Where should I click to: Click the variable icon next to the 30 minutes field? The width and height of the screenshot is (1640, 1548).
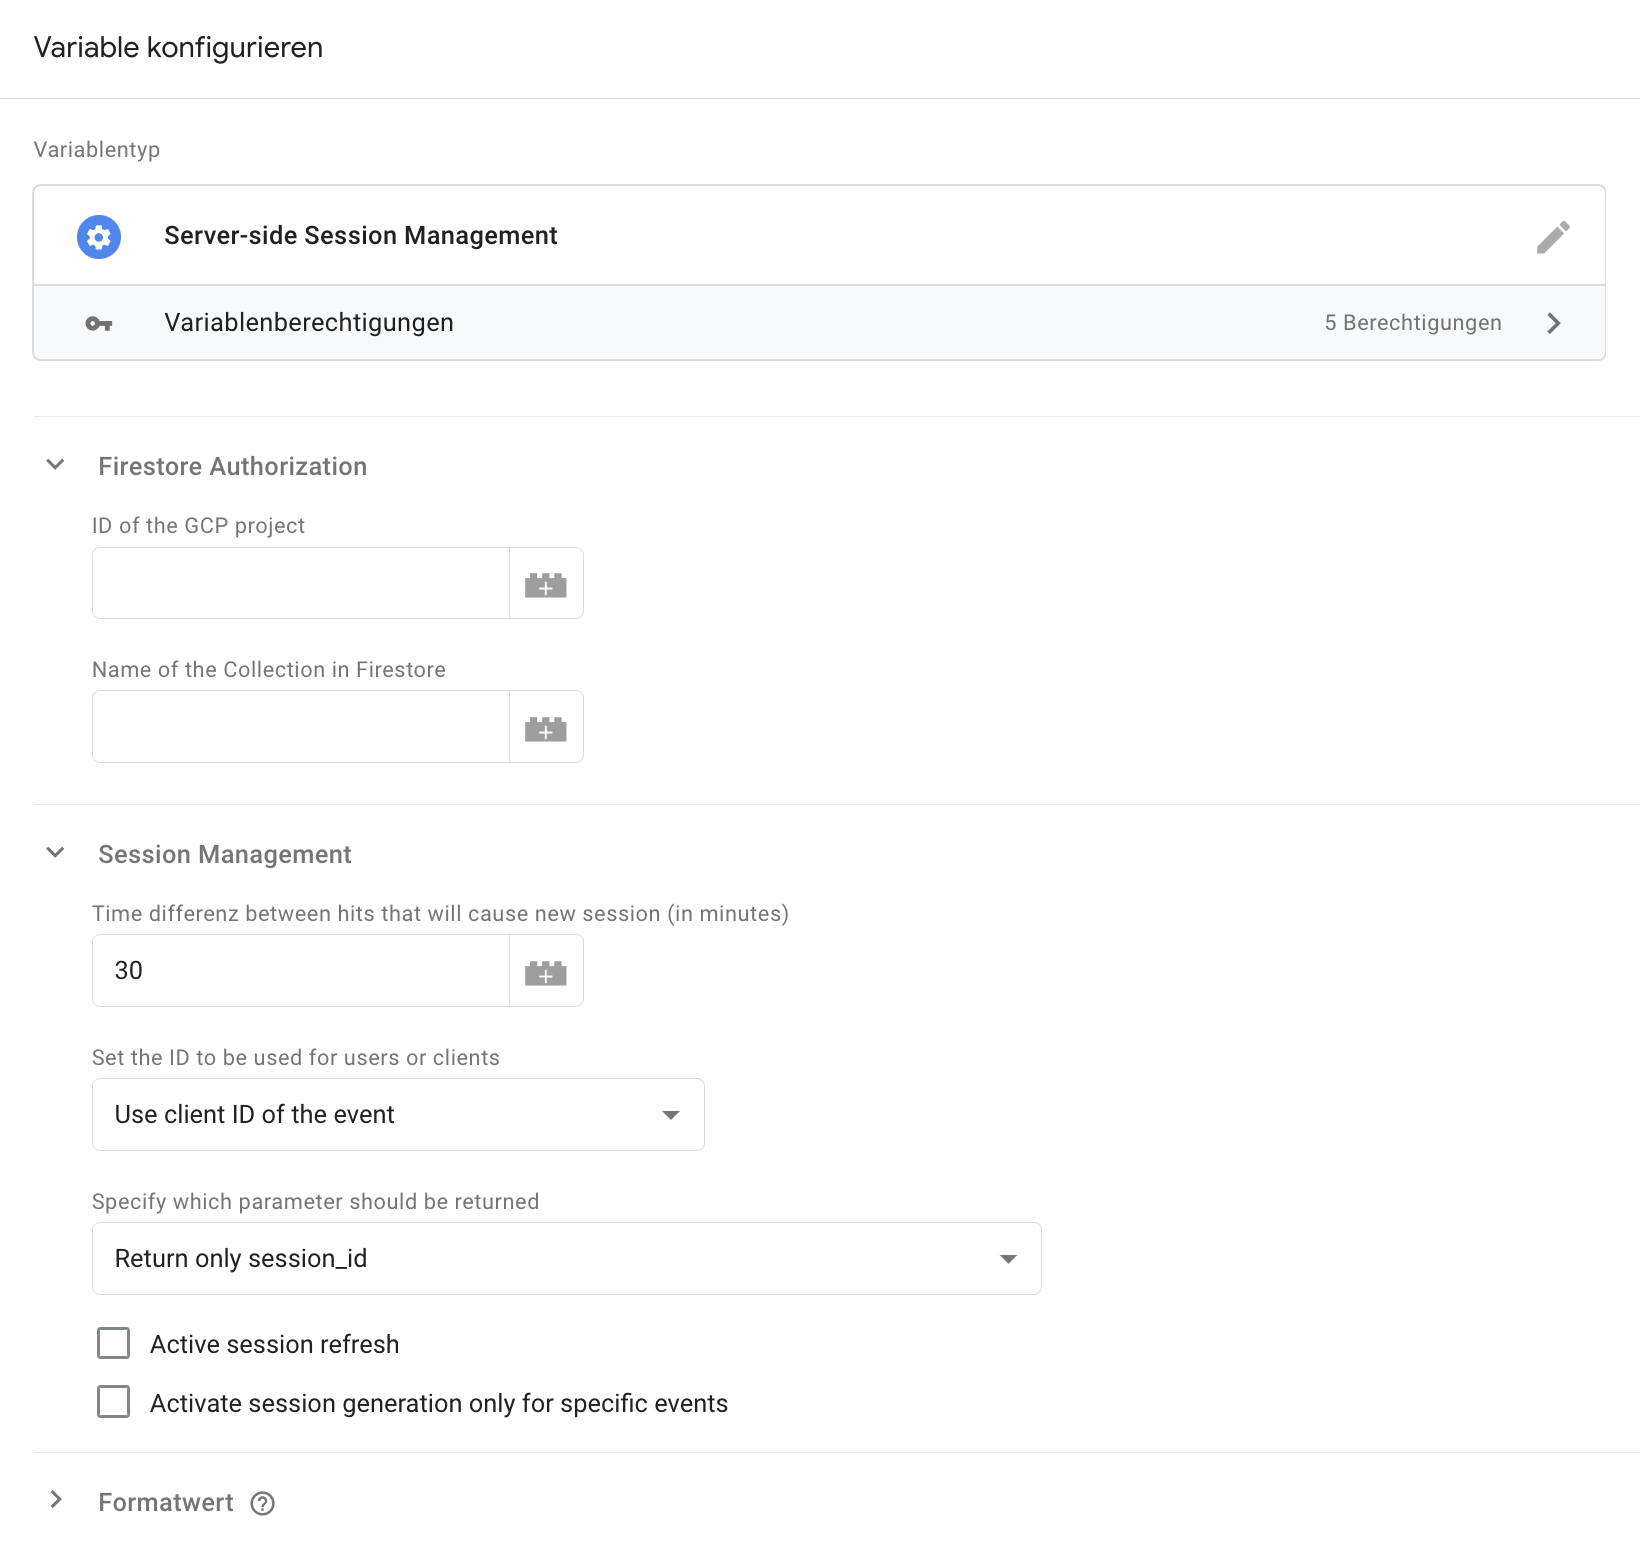545,970
